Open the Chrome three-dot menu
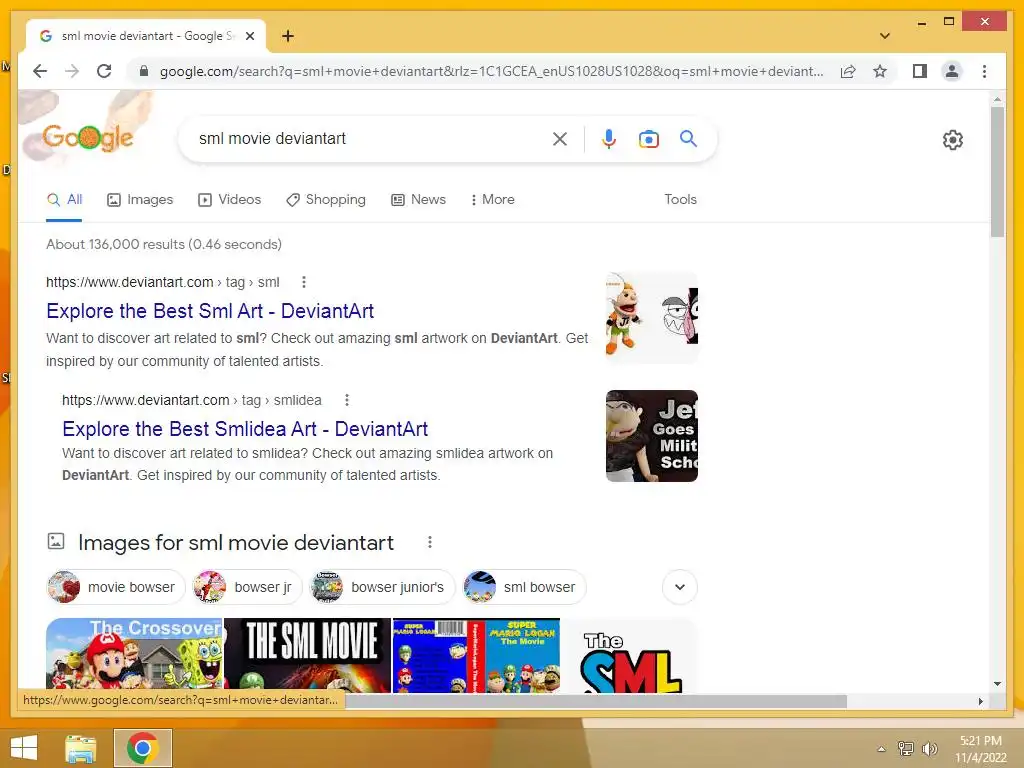Screen dimensions: 1024x768 pos(984,71)
